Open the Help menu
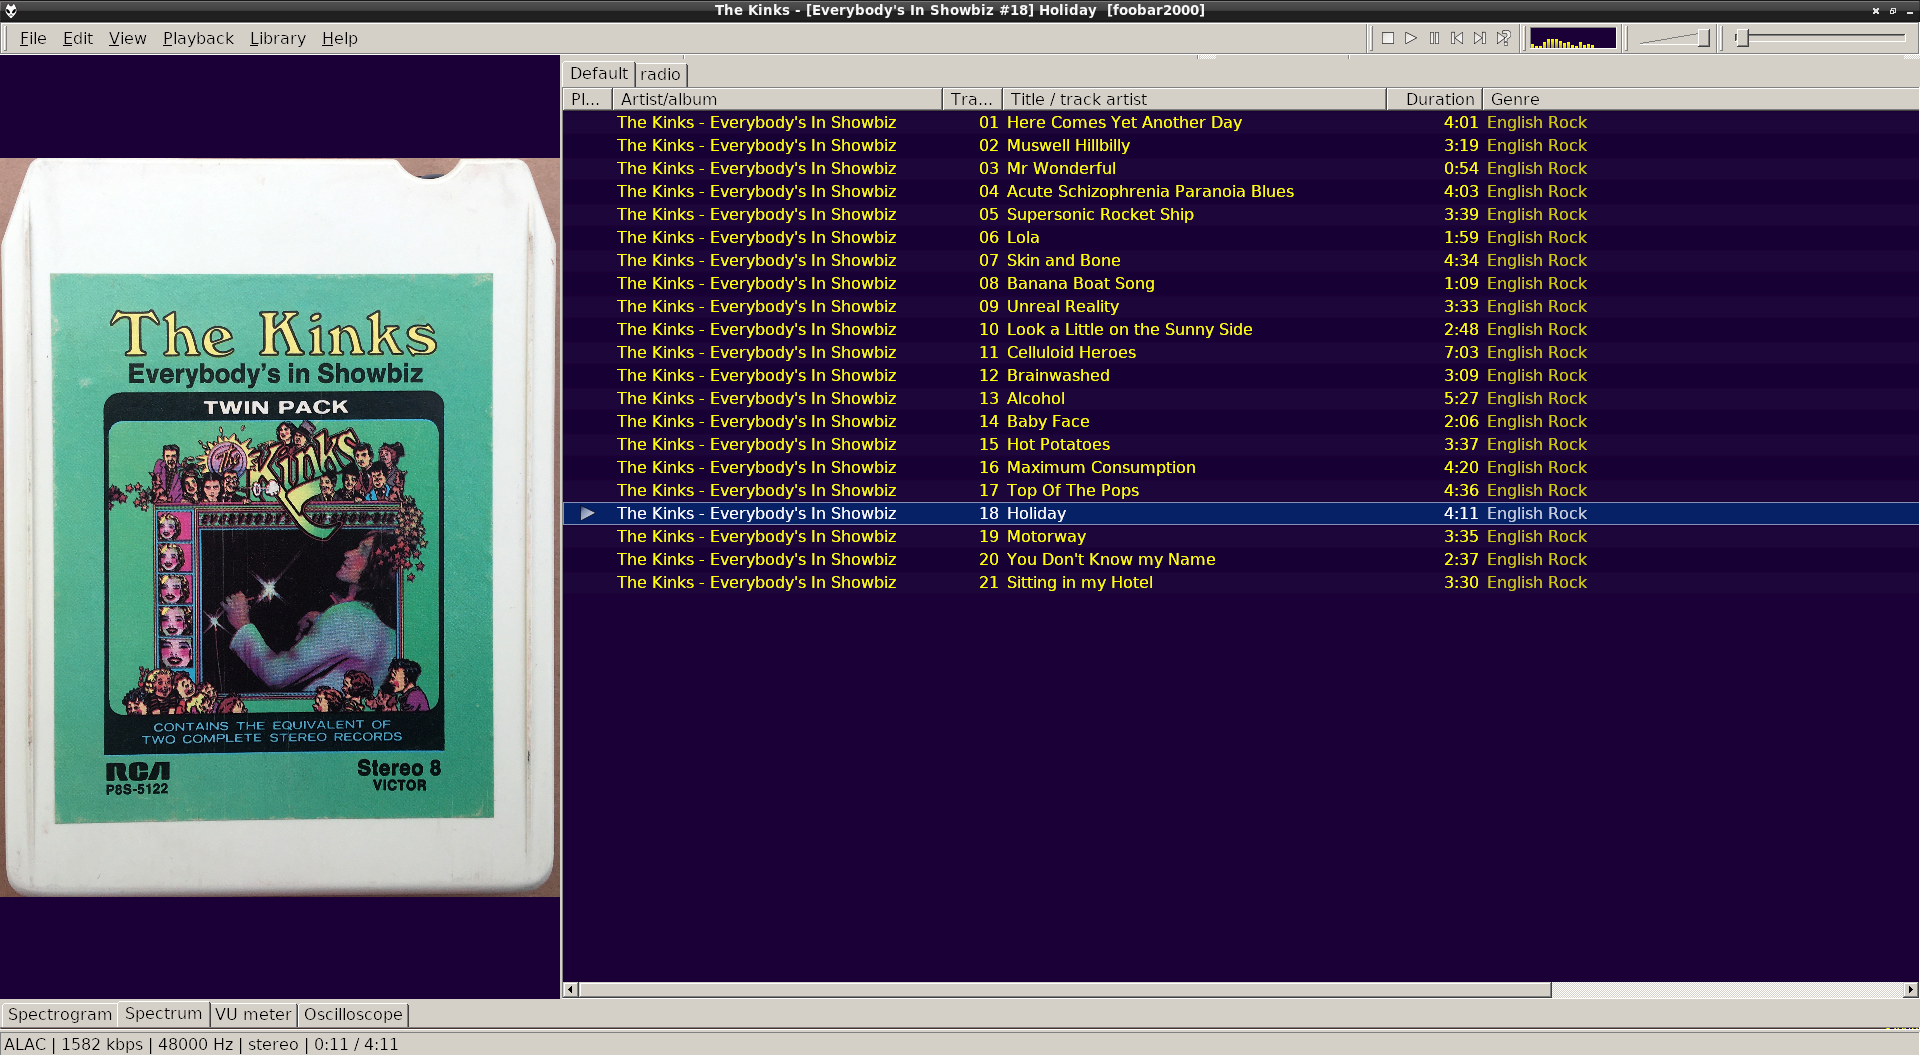This screenshot has height=1056, width=1920. (340, 38)
